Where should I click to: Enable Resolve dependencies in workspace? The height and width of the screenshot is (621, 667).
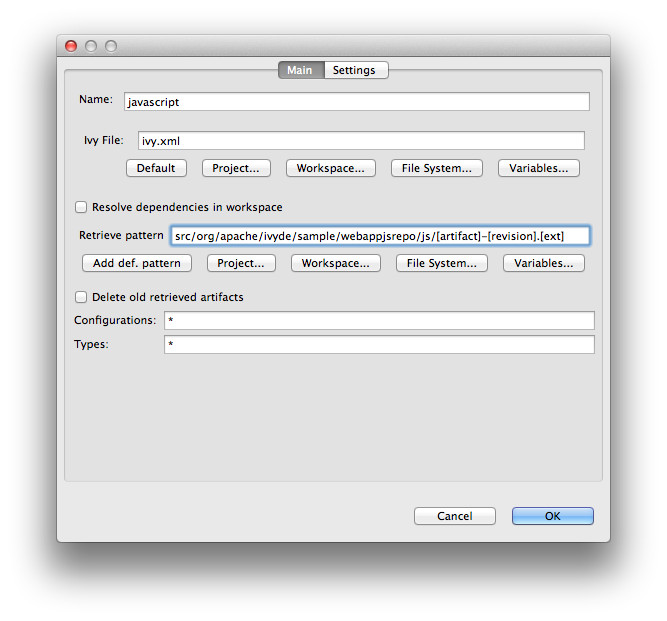click(x=81, y=207)
